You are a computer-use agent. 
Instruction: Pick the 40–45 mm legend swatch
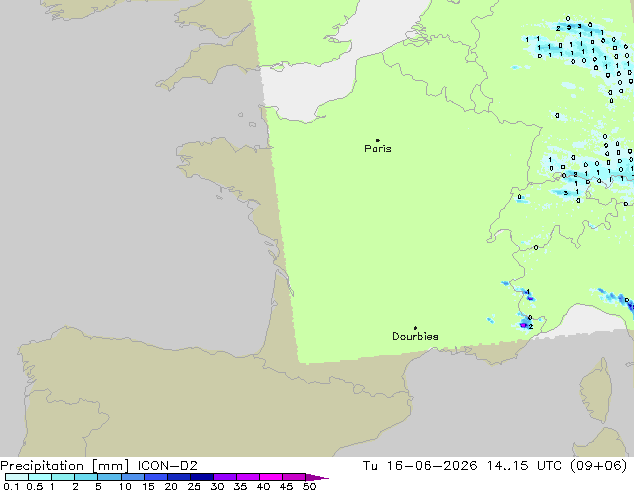coord(271,477)
